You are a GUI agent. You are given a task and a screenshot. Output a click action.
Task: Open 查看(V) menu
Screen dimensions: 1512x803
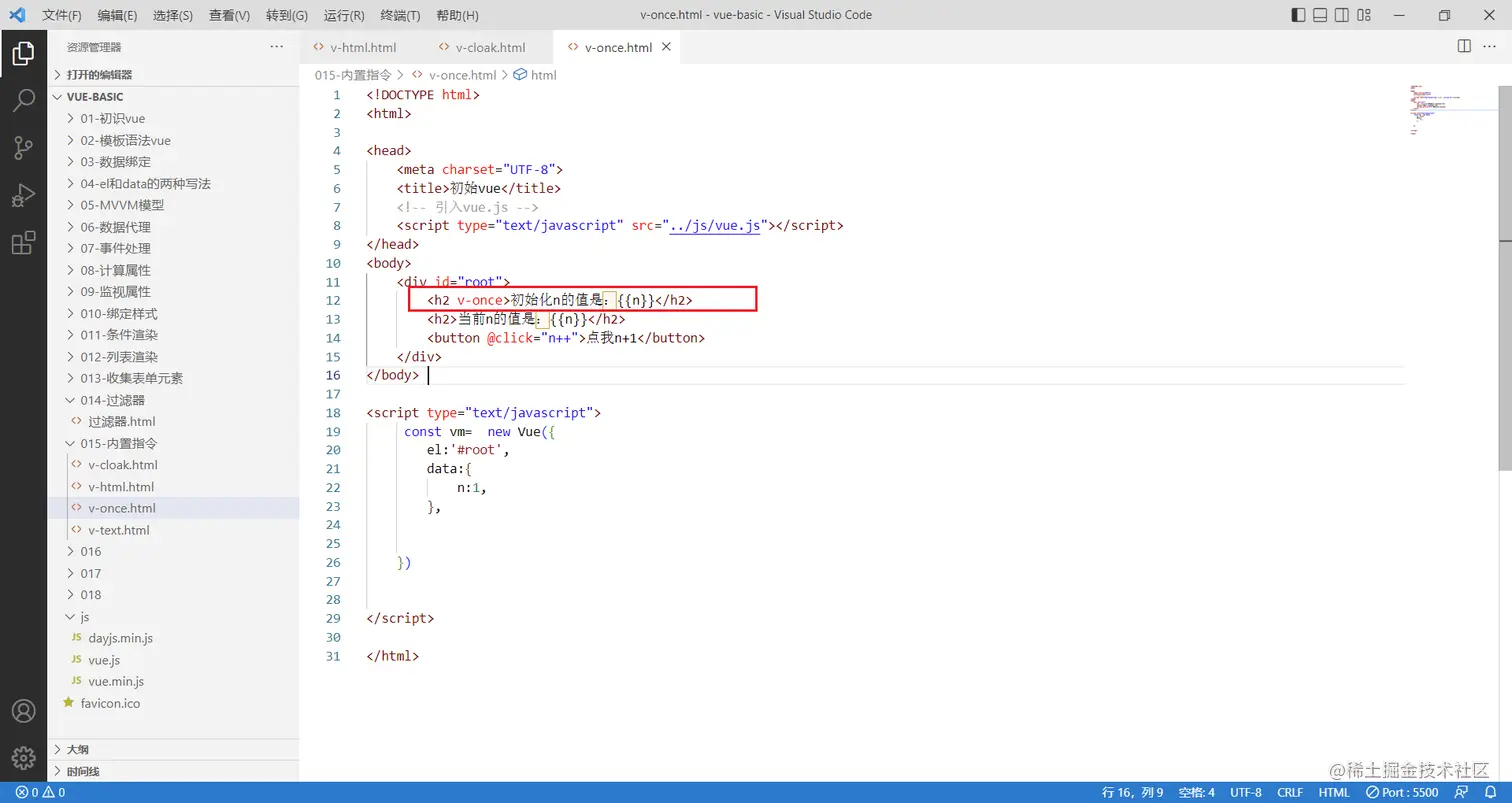click(230, 15)
